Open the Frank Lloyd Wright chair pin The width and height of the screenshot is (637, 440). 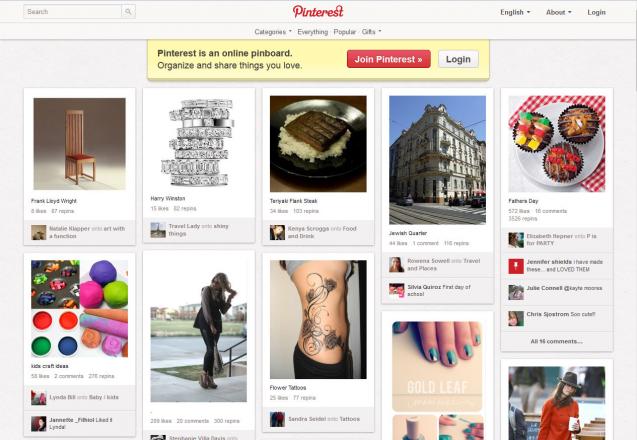(x=79, y=144)
